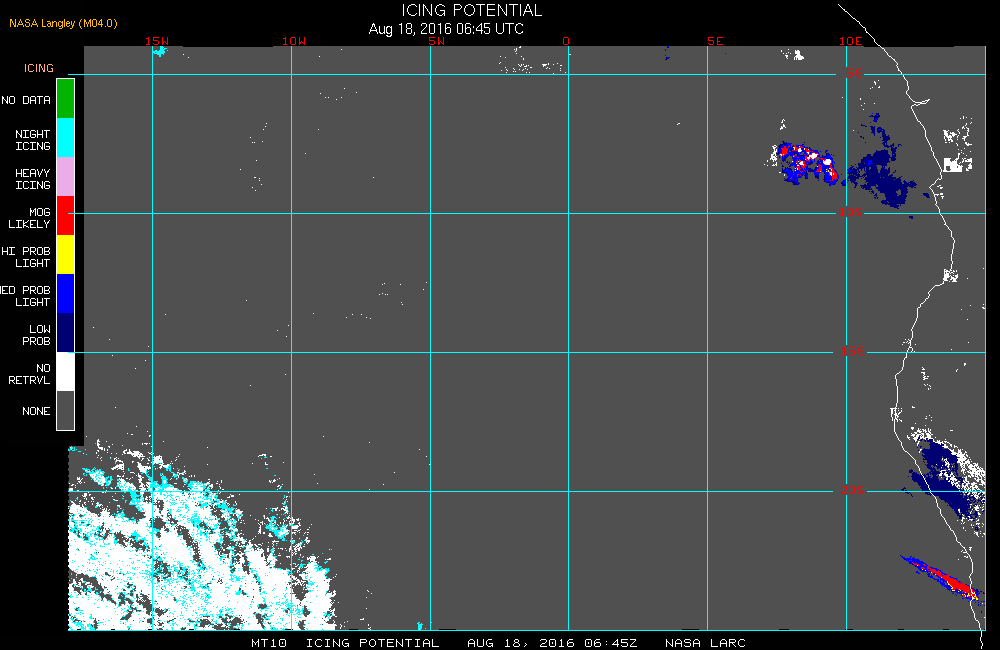Click the MOG LIKELY legend label
This screenshot has width=1000, height=650.
click(29, 218)
